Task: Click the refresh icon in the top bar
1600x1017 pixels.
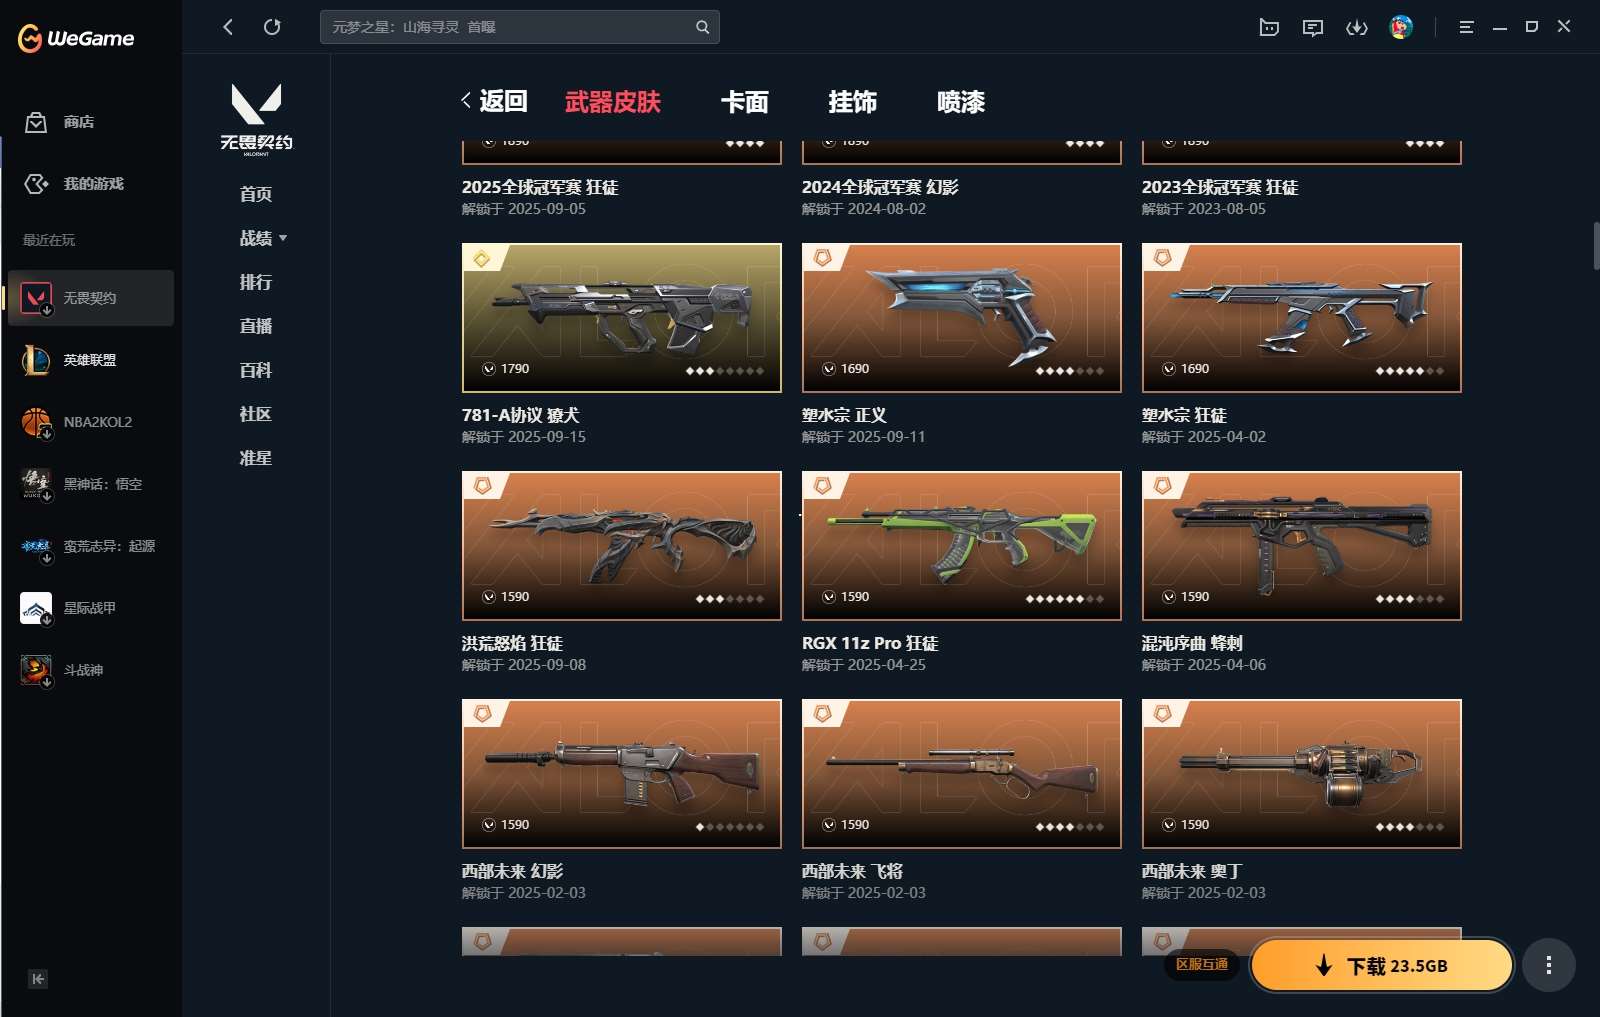Action: click(272, 27)
